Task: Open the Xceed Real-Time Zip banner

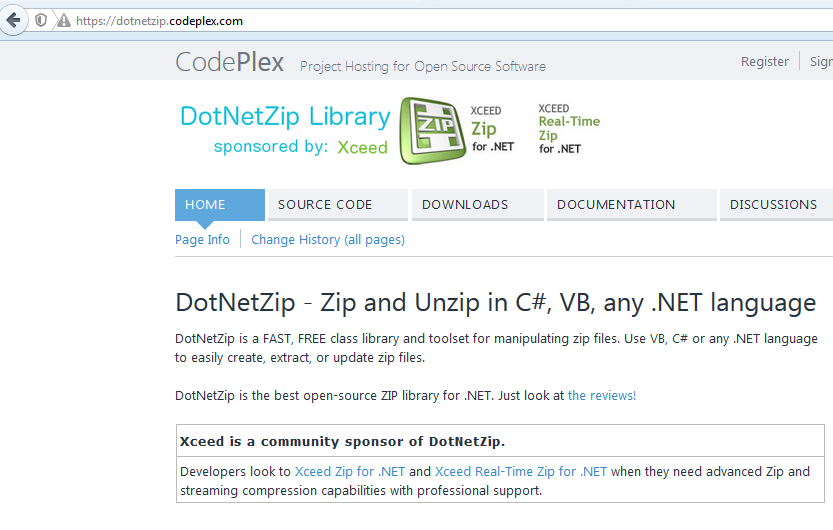Action: [x=569, y=129]
